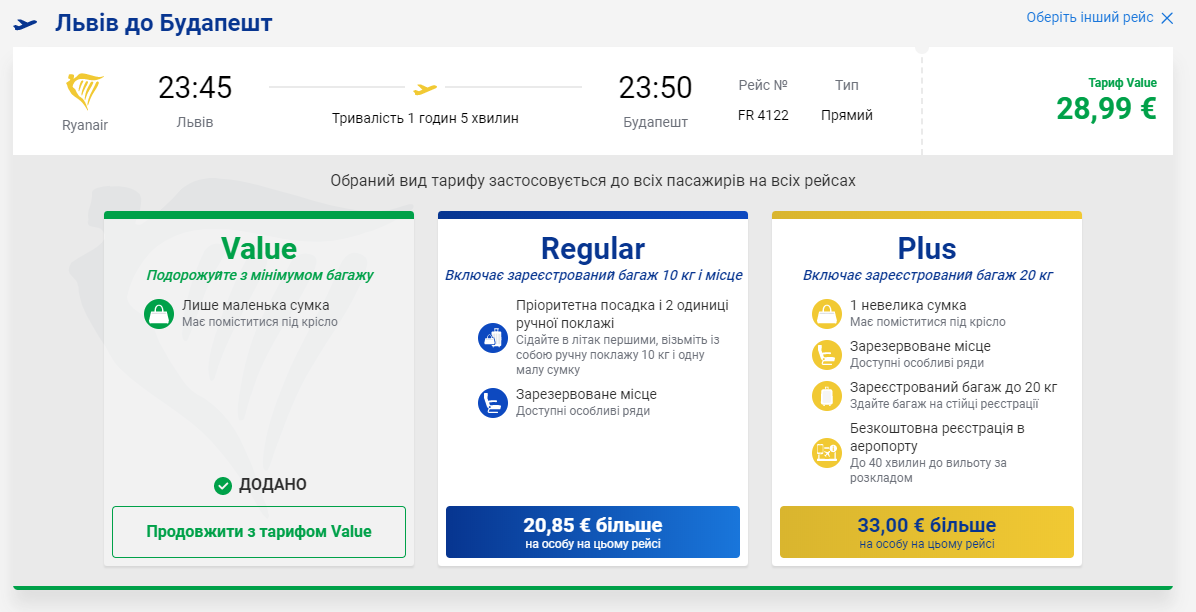The image size is (1196, 612).
Task: Click the departure city "Львів" under 23:45
Action: [x=195, y=122]
